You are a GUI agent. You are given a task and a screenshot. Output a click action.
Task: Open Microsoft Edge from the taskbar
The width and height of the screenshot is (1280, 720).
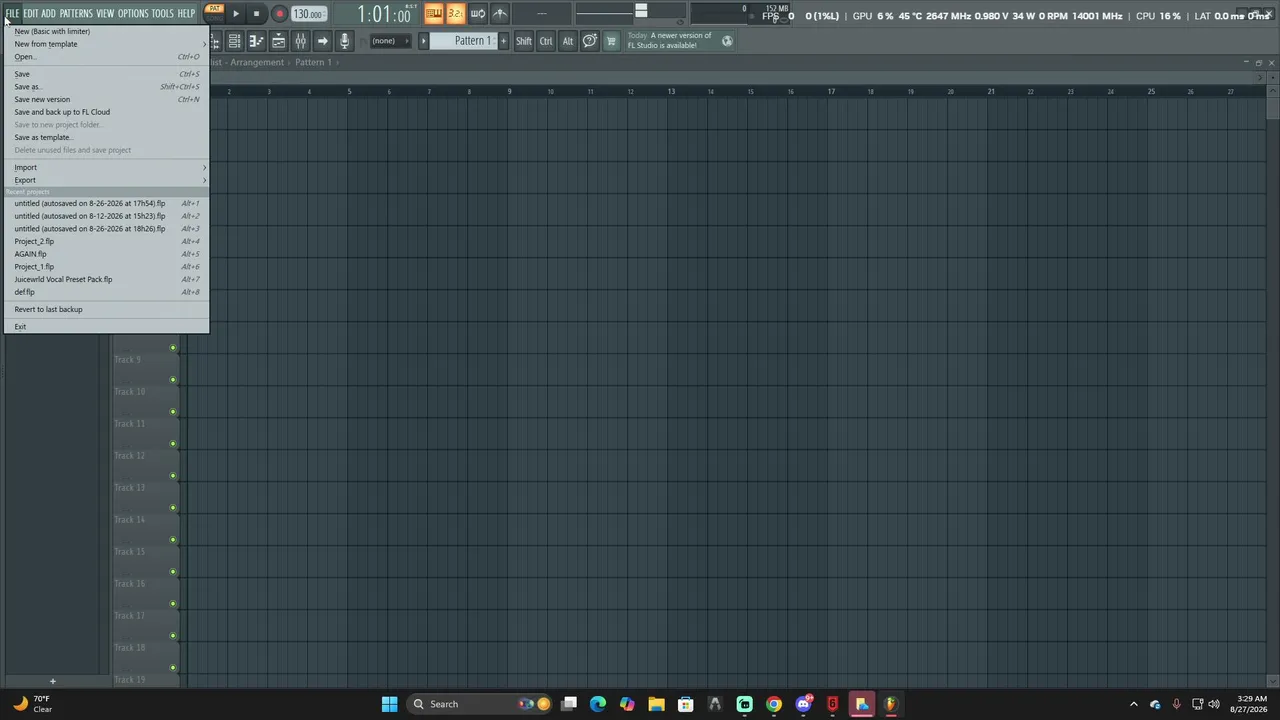click(598, 704)
